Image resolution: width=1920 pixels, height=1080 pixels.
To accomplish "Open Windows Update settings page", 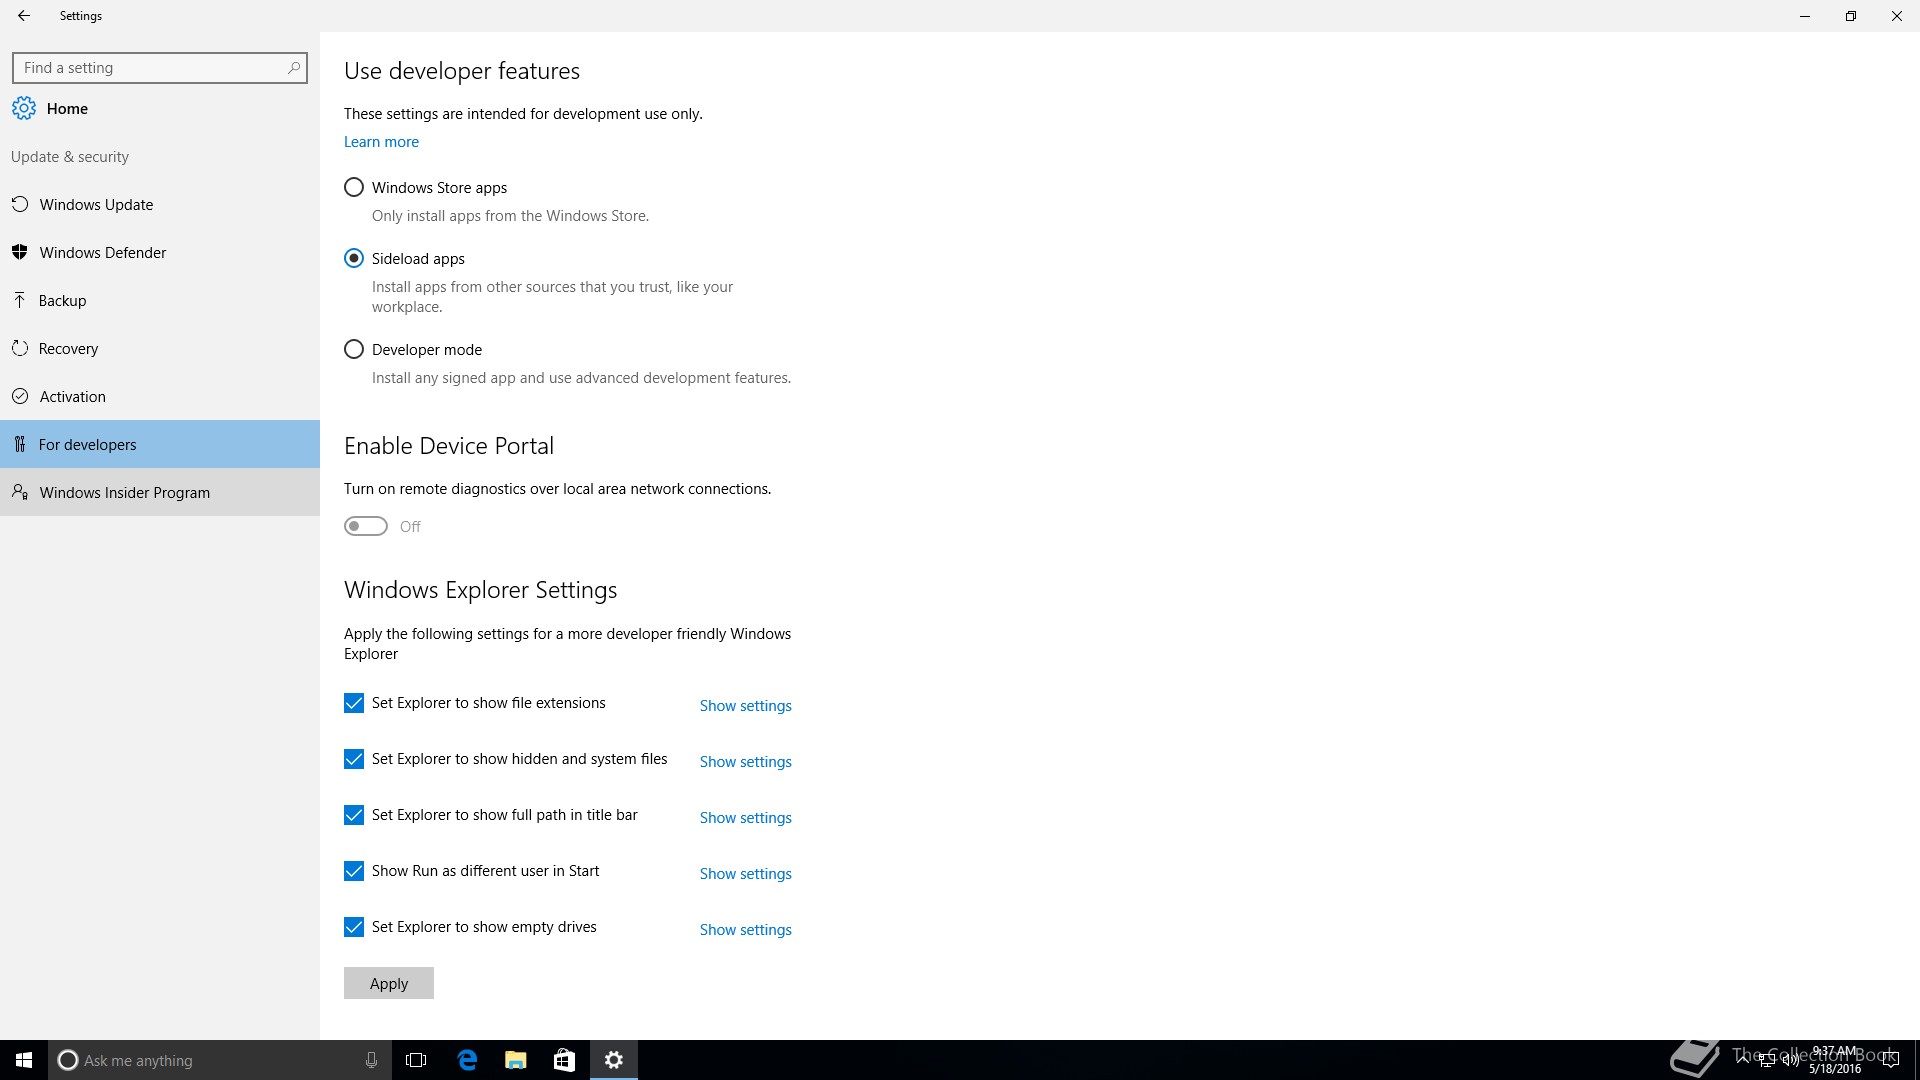I will 160,204.
